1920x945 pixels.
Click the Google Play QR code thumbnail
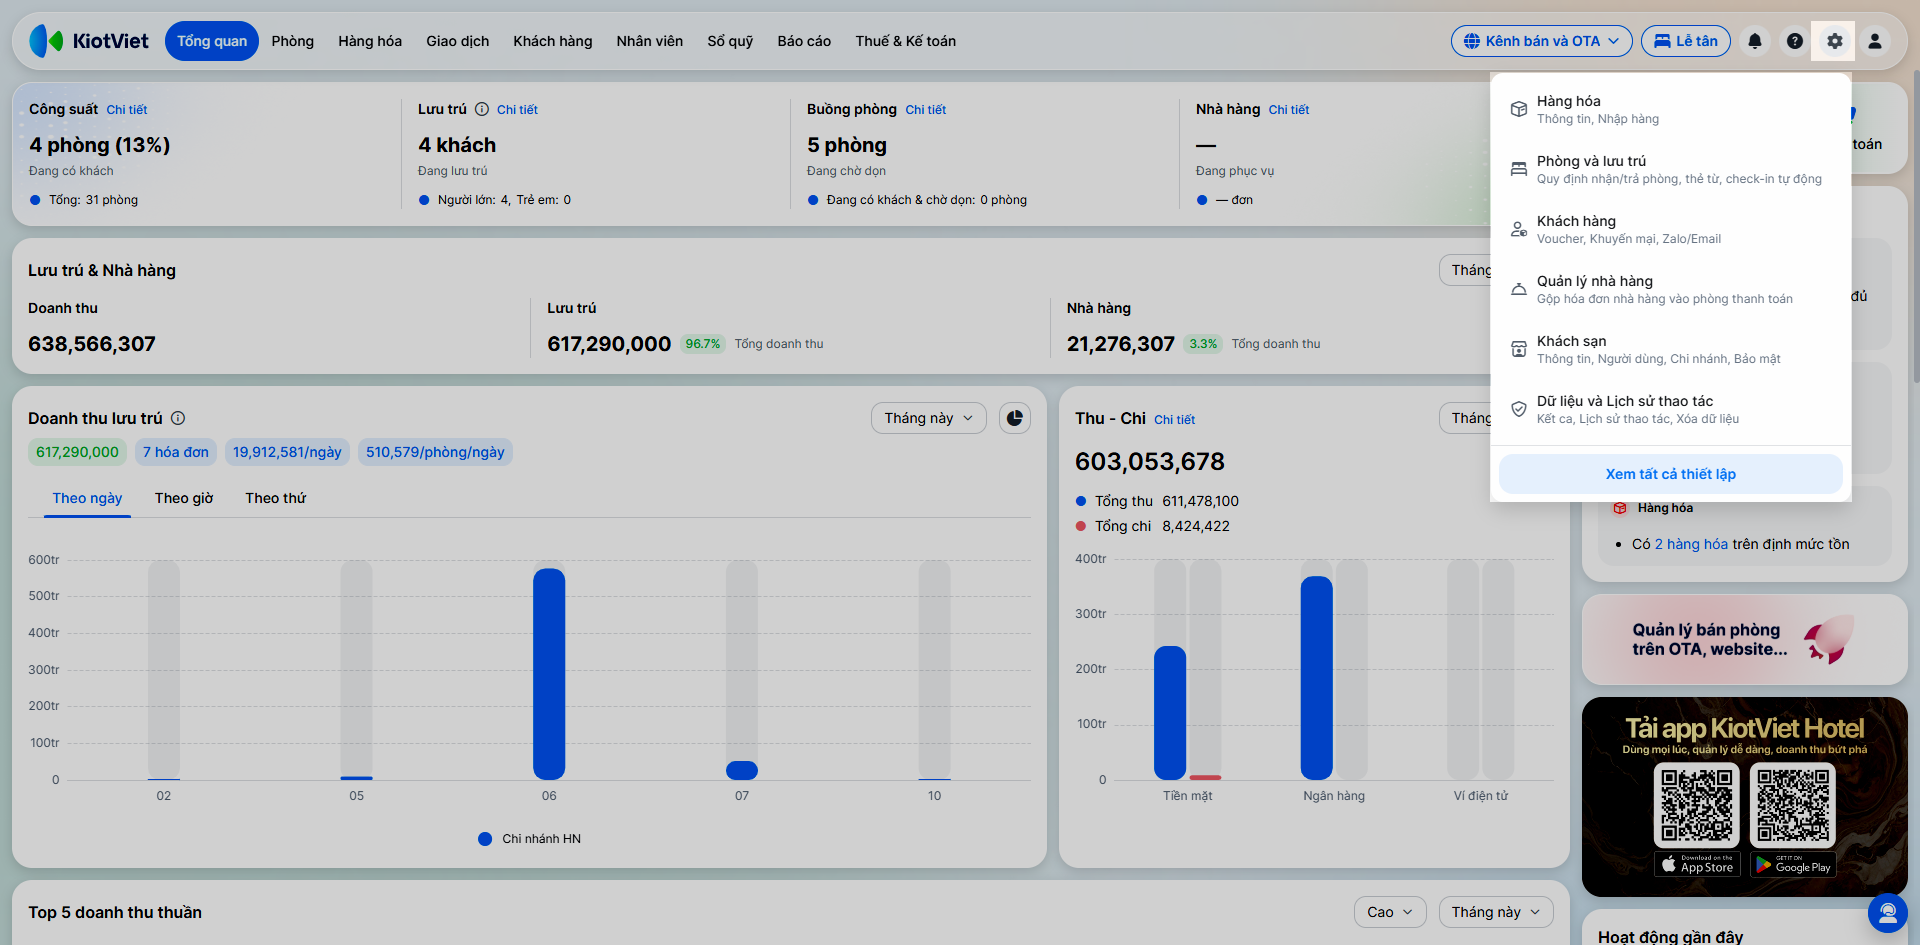click(1793, 806)
